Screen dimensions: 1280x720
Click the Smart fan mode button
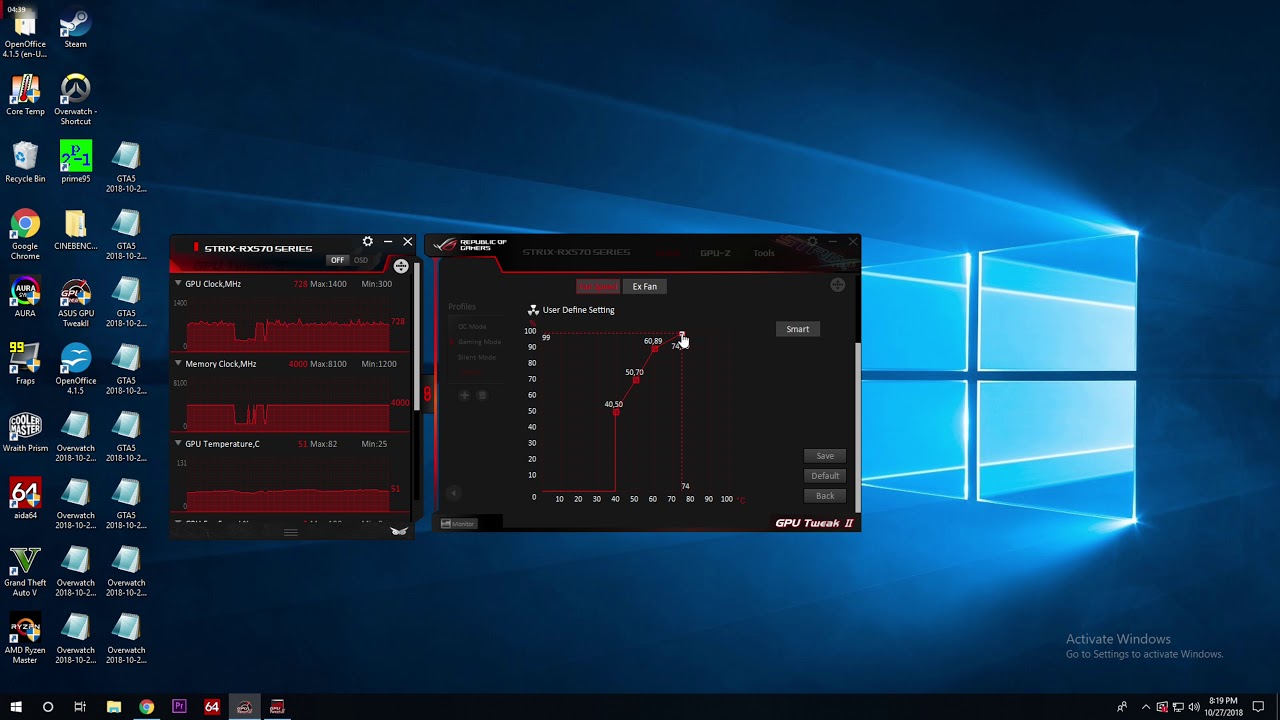point(798,329)
